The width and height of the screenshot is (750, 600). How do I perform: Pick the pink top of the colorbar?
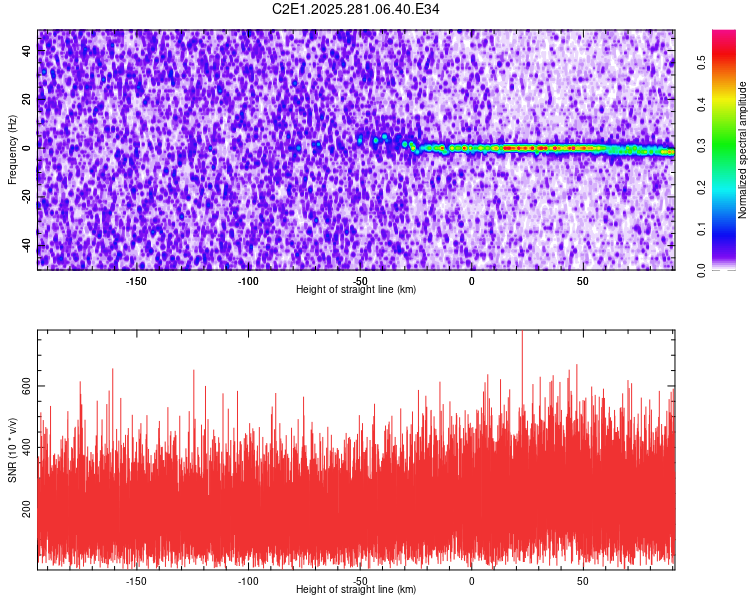point(724,40)
